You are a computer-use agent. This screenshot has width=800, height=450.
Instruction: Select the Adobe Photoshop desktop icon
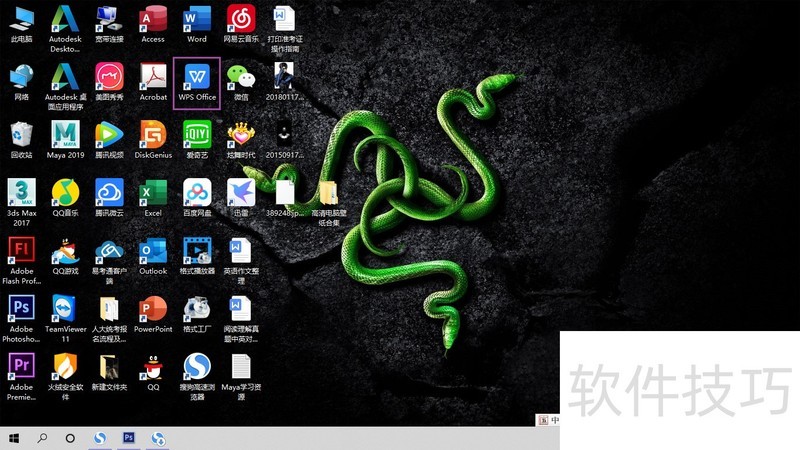21,318
